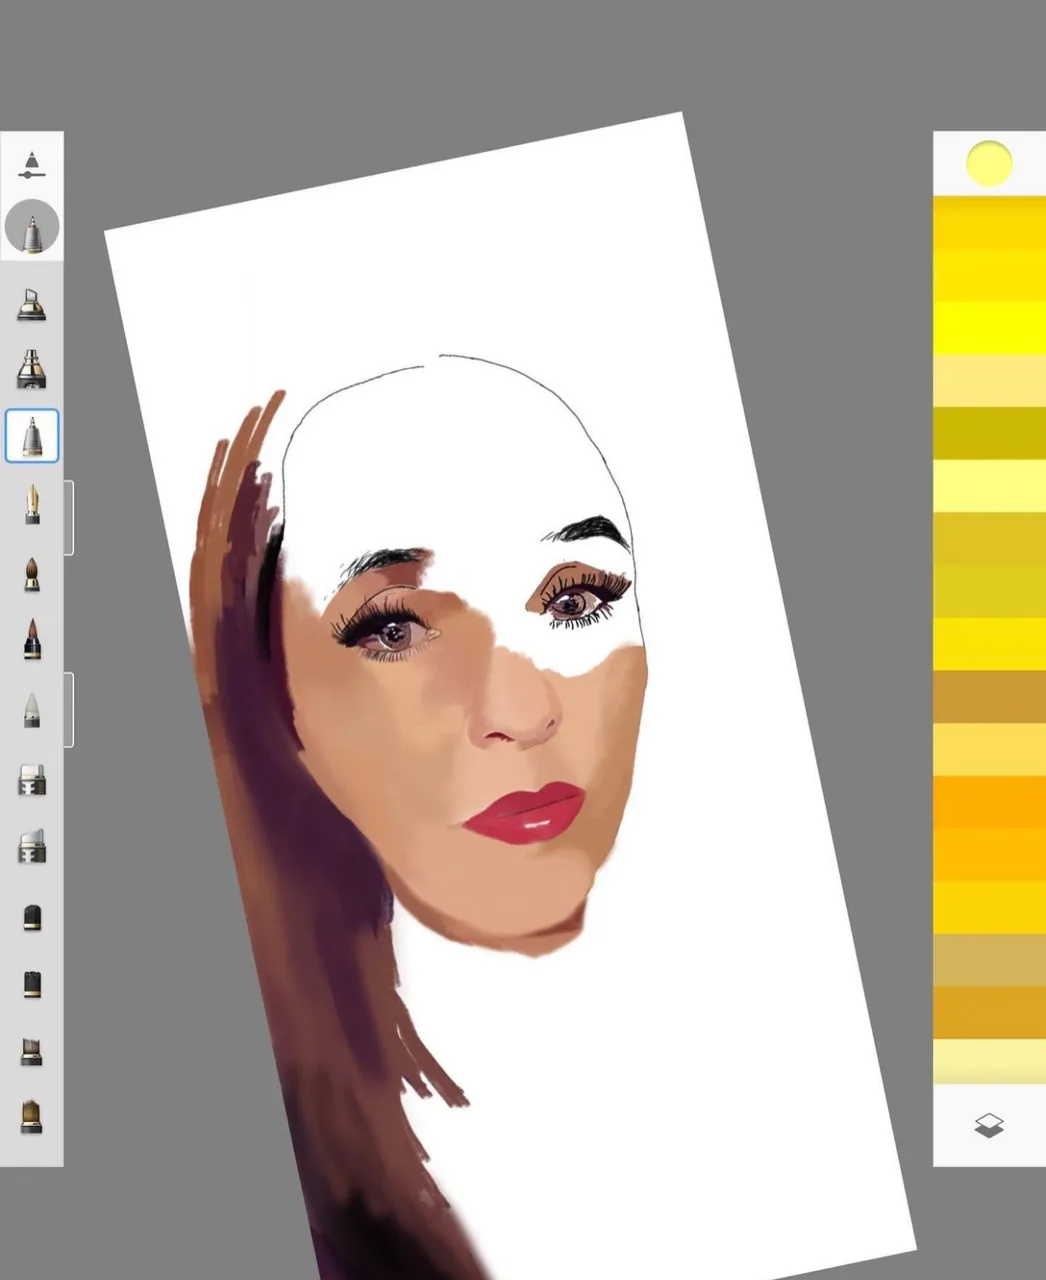Image resolution: width=1046 pixels, height=1280 pixels.
Task: Pick the pale gray cone-tip brush
Action: pos(32,709)
